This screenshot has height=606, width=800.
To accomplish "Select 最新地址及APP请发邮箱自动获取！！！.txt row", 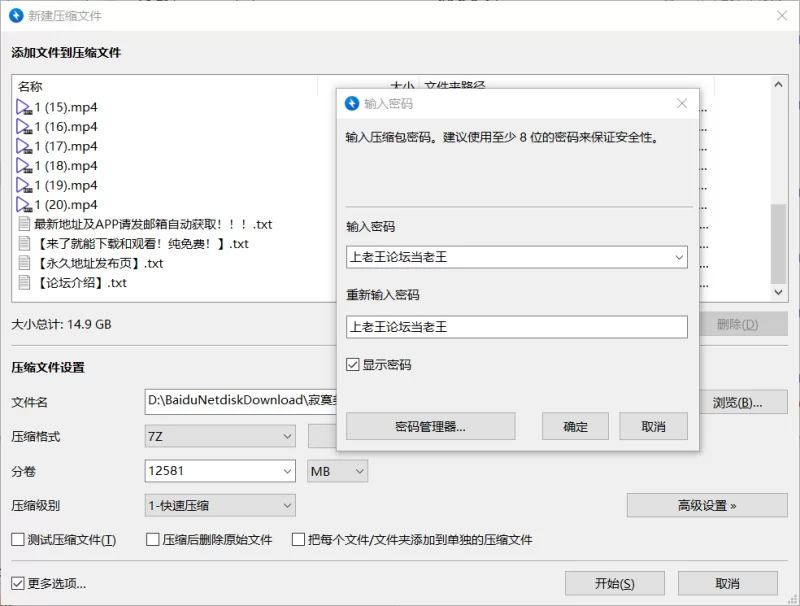I will tap(153, 224).
